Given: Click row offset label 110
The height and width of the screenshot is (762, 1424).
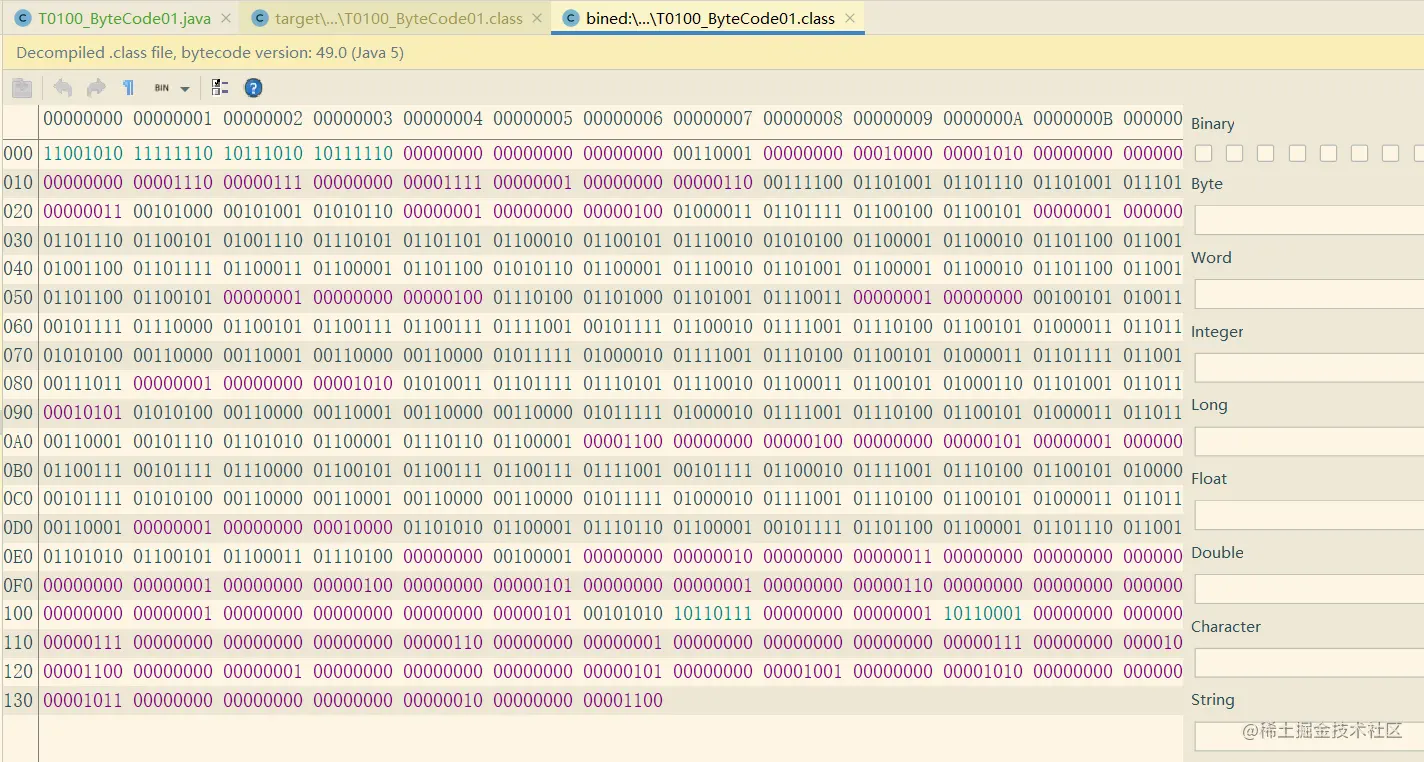Looking at the screenshot, I should pos(19,642).
